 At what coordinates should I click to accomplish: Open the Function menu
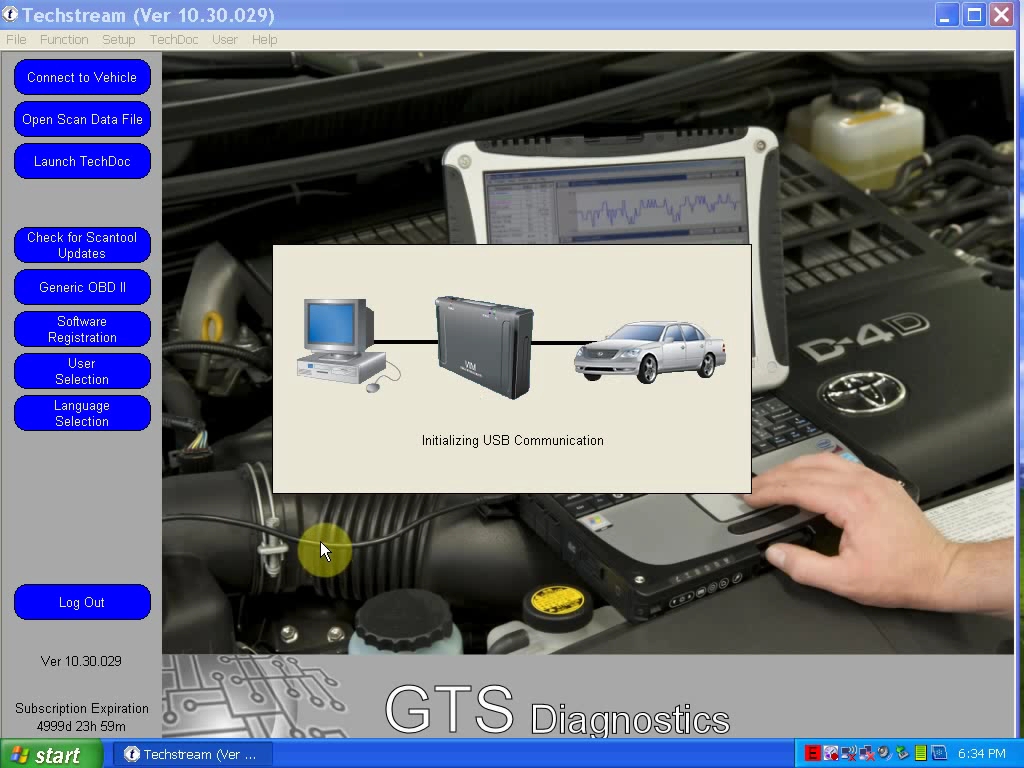pos(64,40)
